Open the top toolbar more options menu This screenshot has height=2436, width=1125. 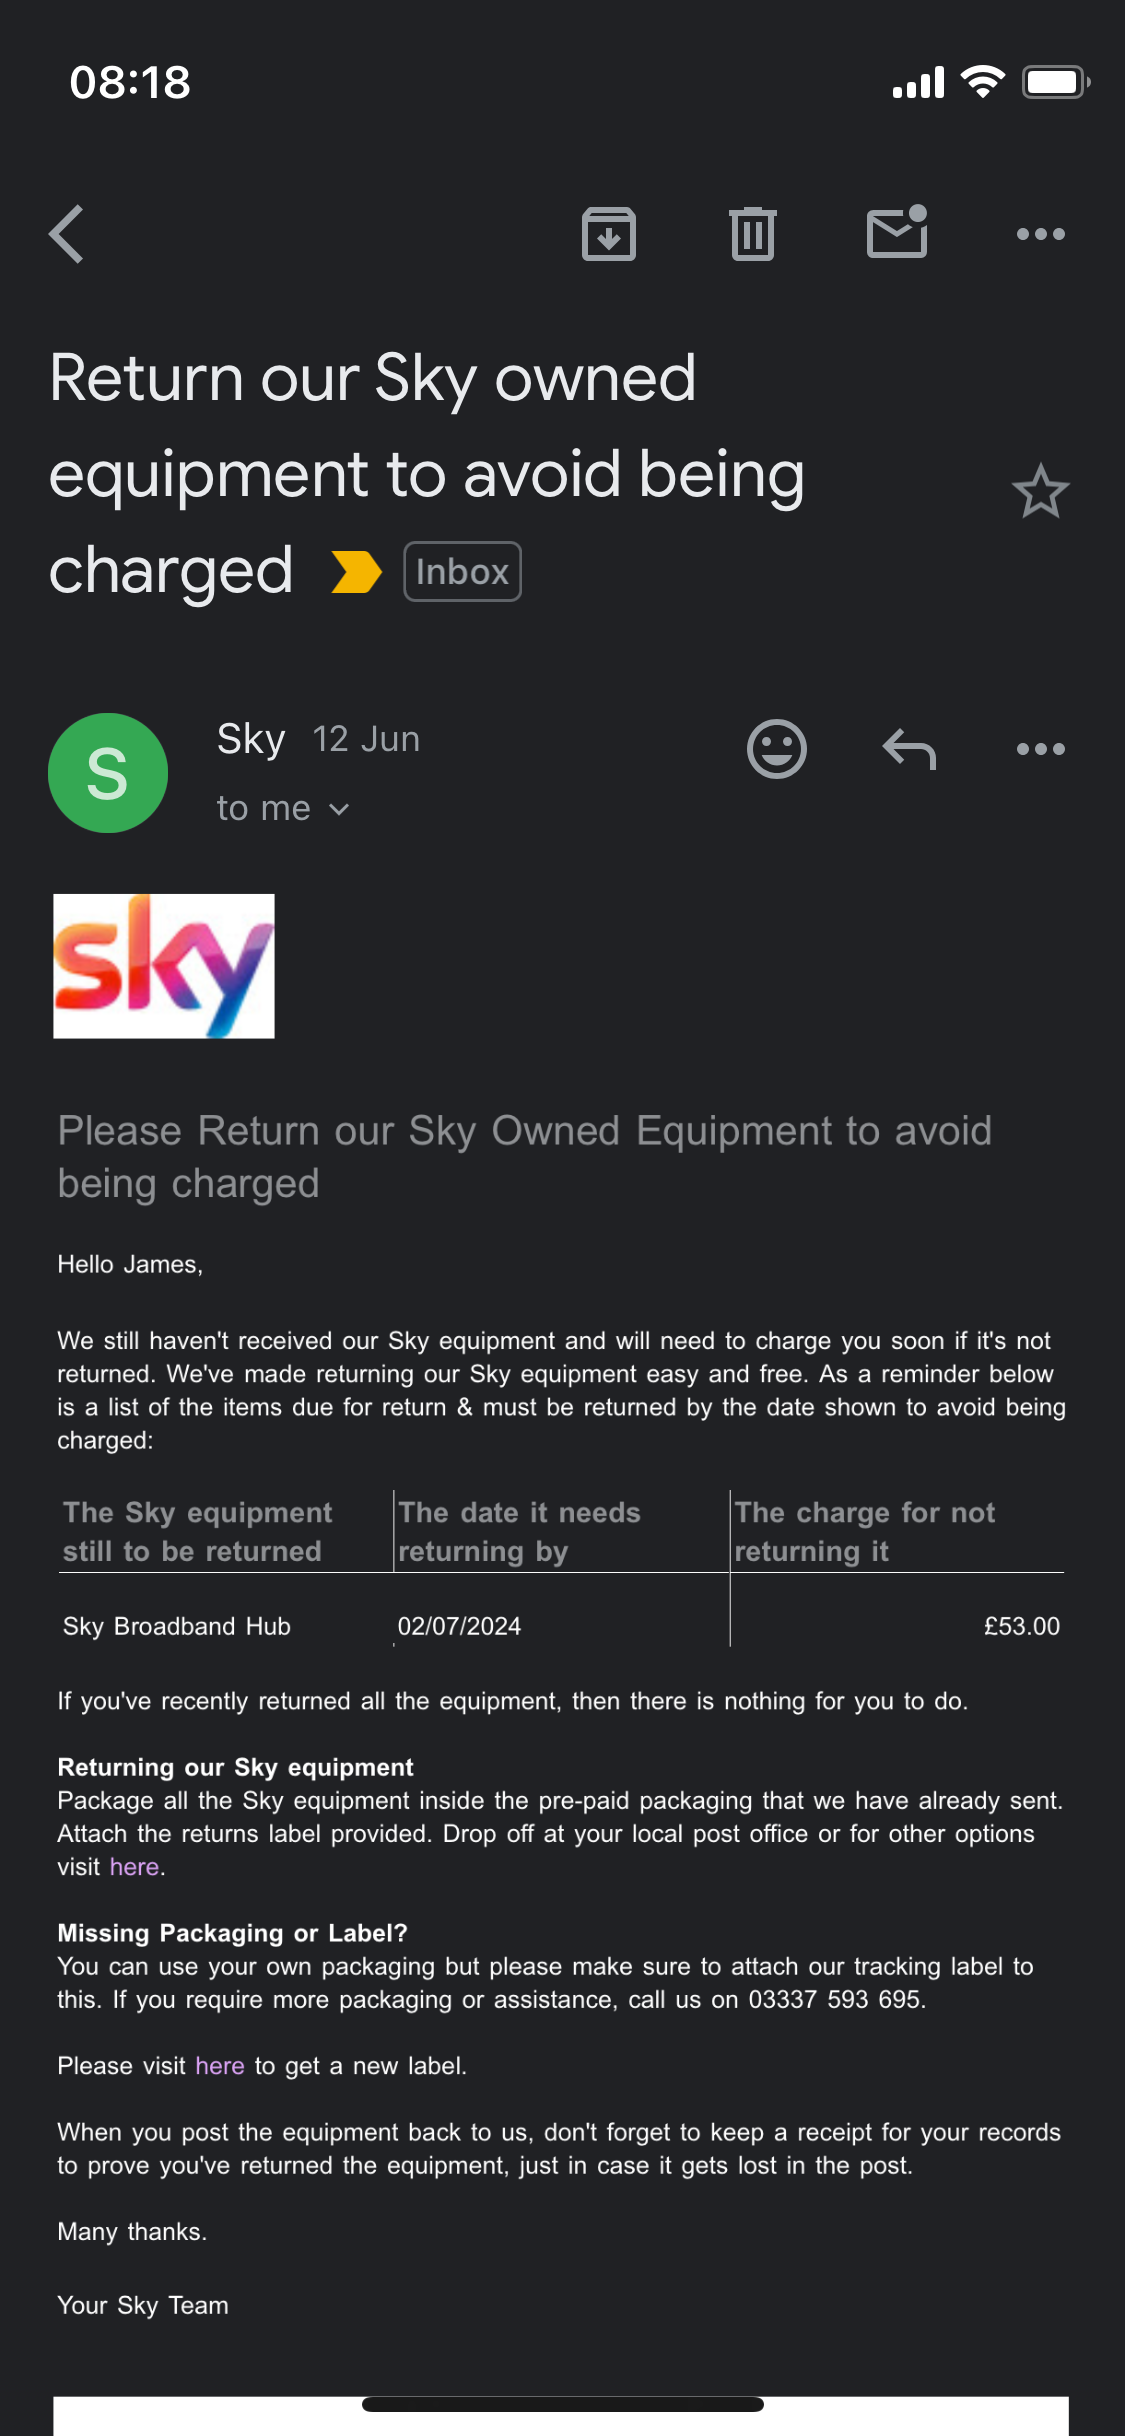point(1040,234)
